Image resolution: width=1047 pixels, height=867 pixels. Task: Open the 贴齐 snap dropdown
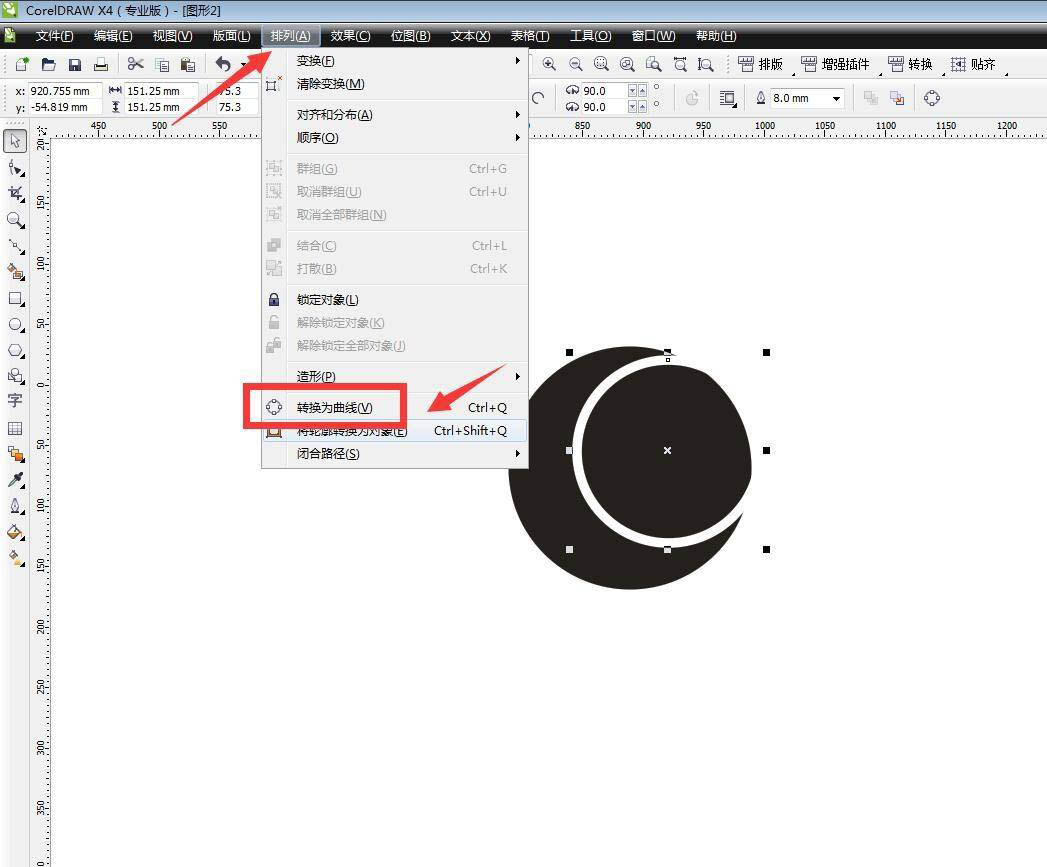(x=1005, y=72)
